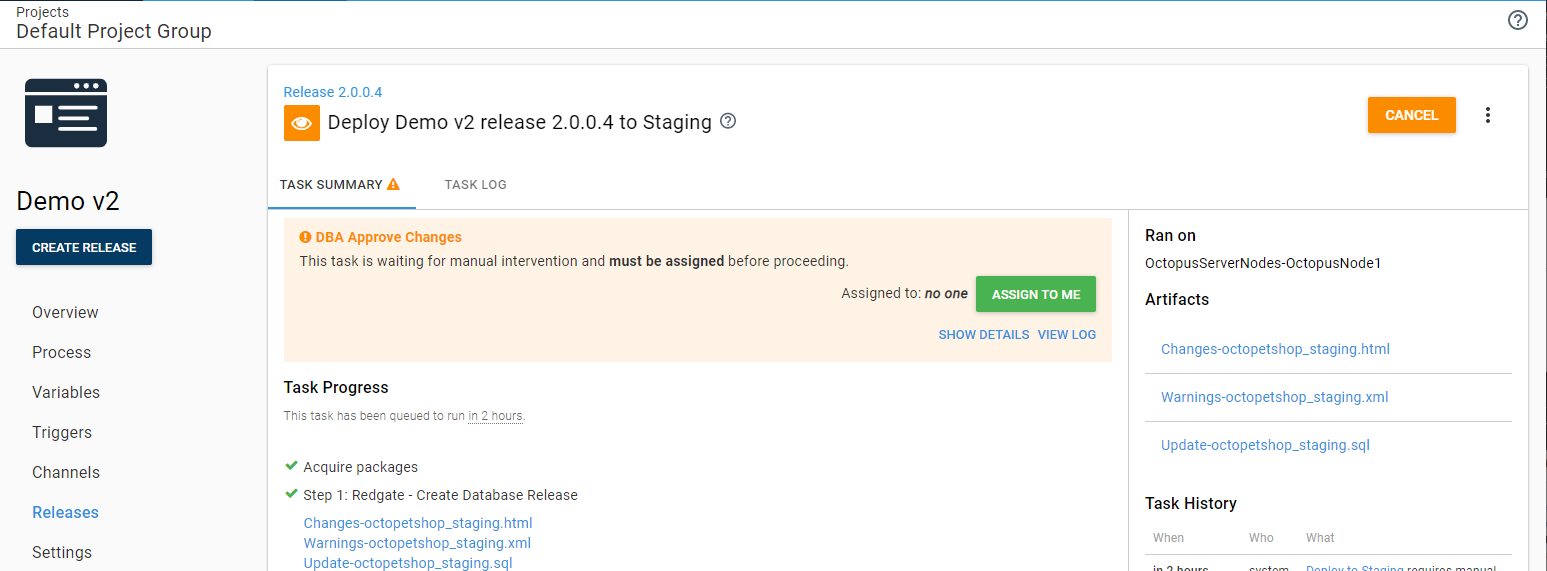This screenshot has height=571, width=1547.
Task: Click green checkmark beside Acquire packages
Action: click(x=291, y=466)
